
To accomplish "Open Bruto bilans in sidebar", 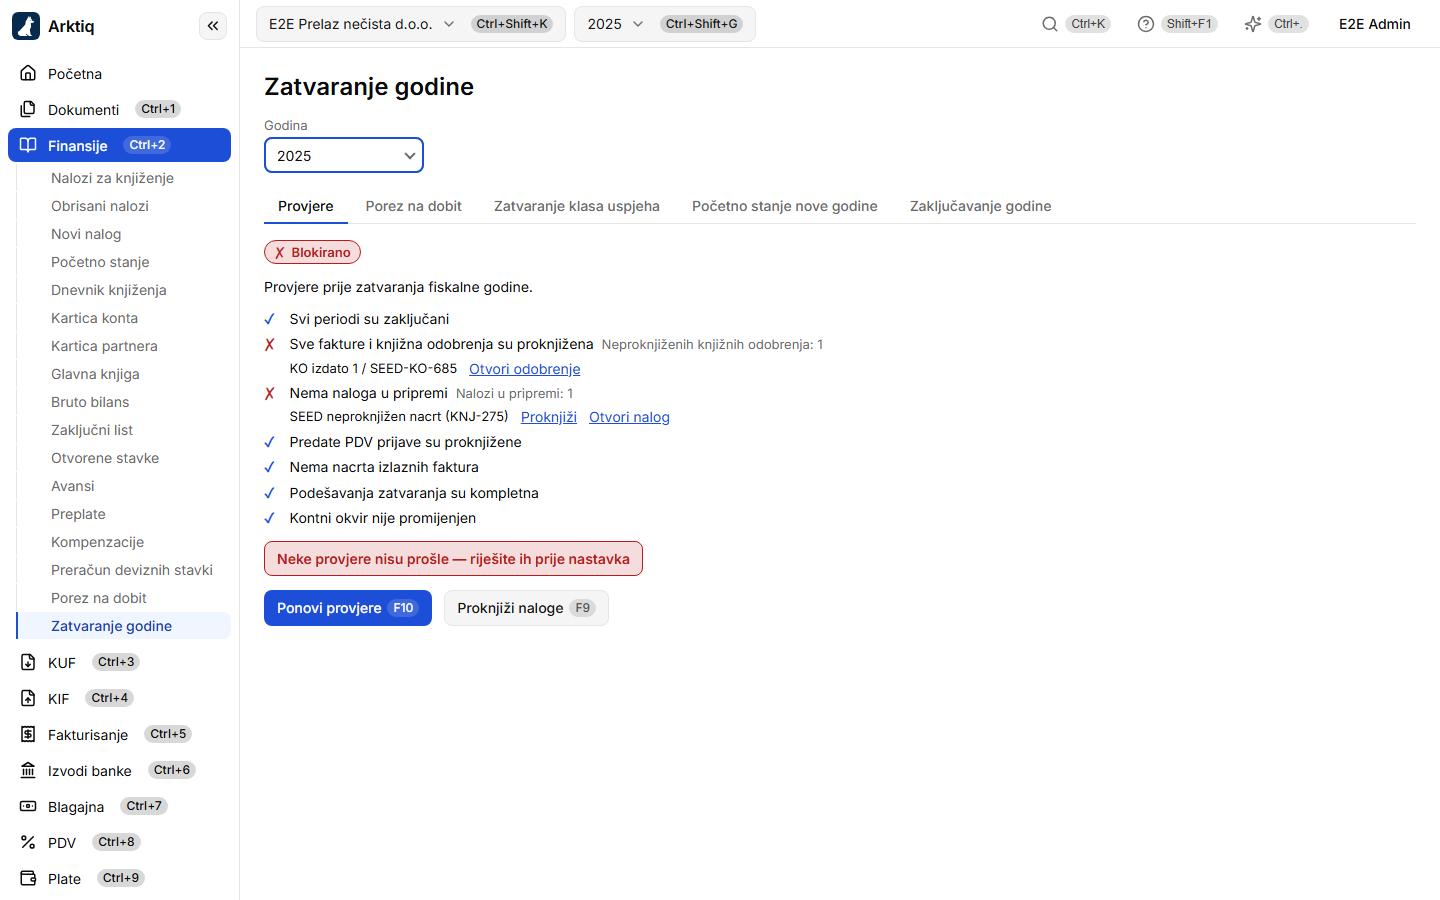I will 124,402.
